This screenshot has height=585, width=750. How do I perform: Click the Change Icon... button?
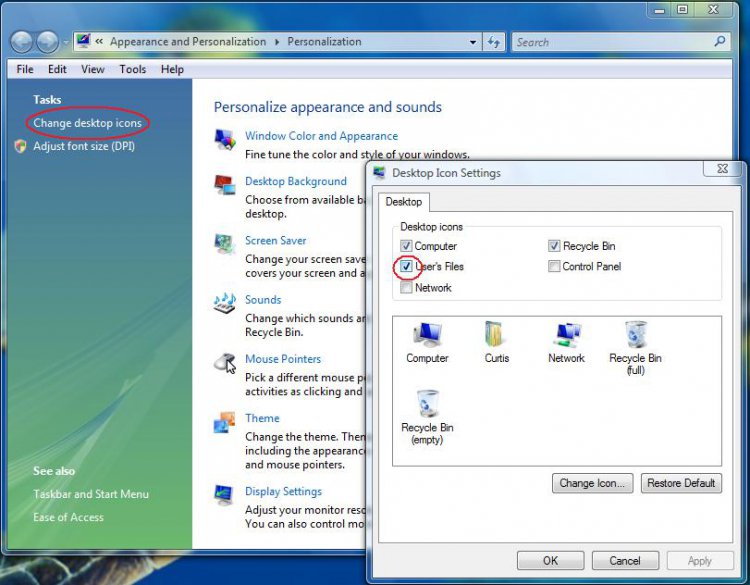click(592, 483)
